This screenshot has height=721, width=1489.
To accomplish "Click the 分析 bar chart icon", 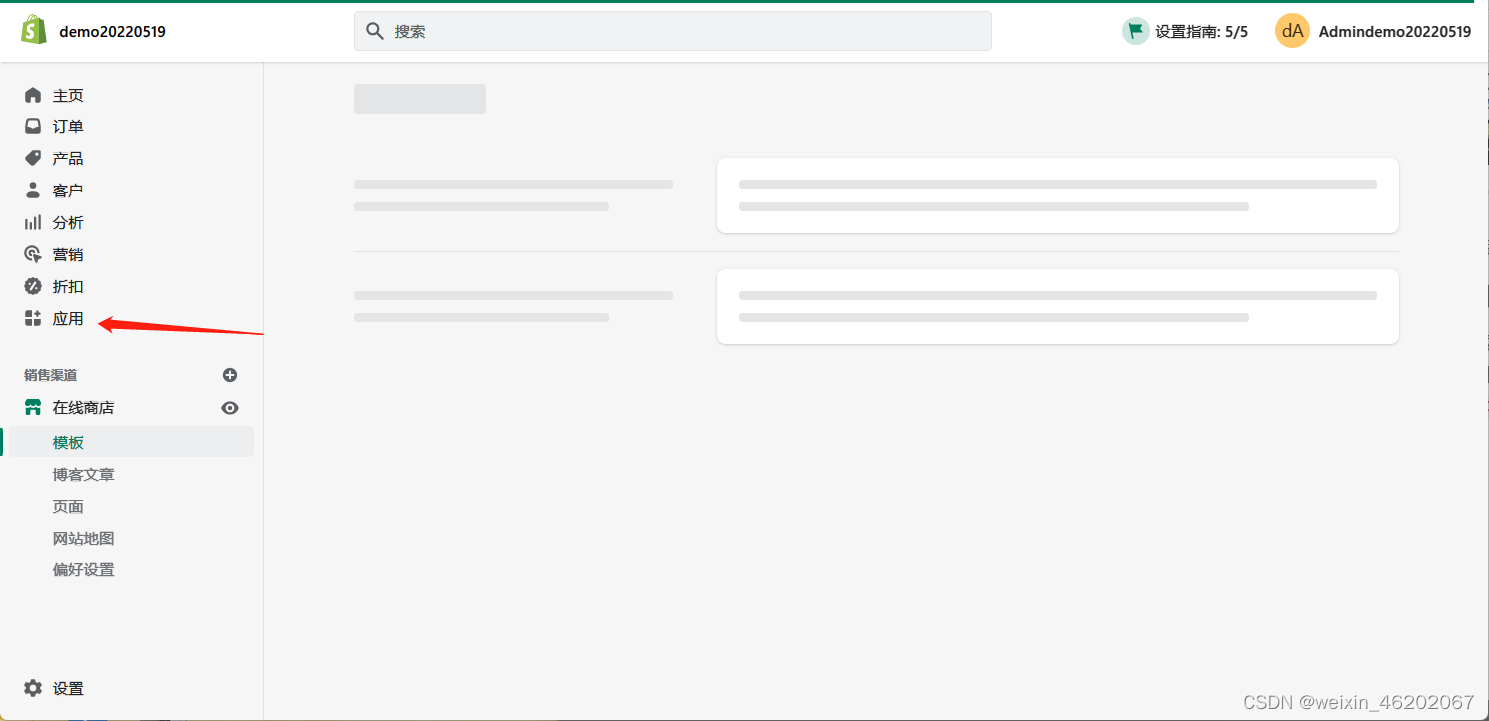I will (x=33, y=222).
